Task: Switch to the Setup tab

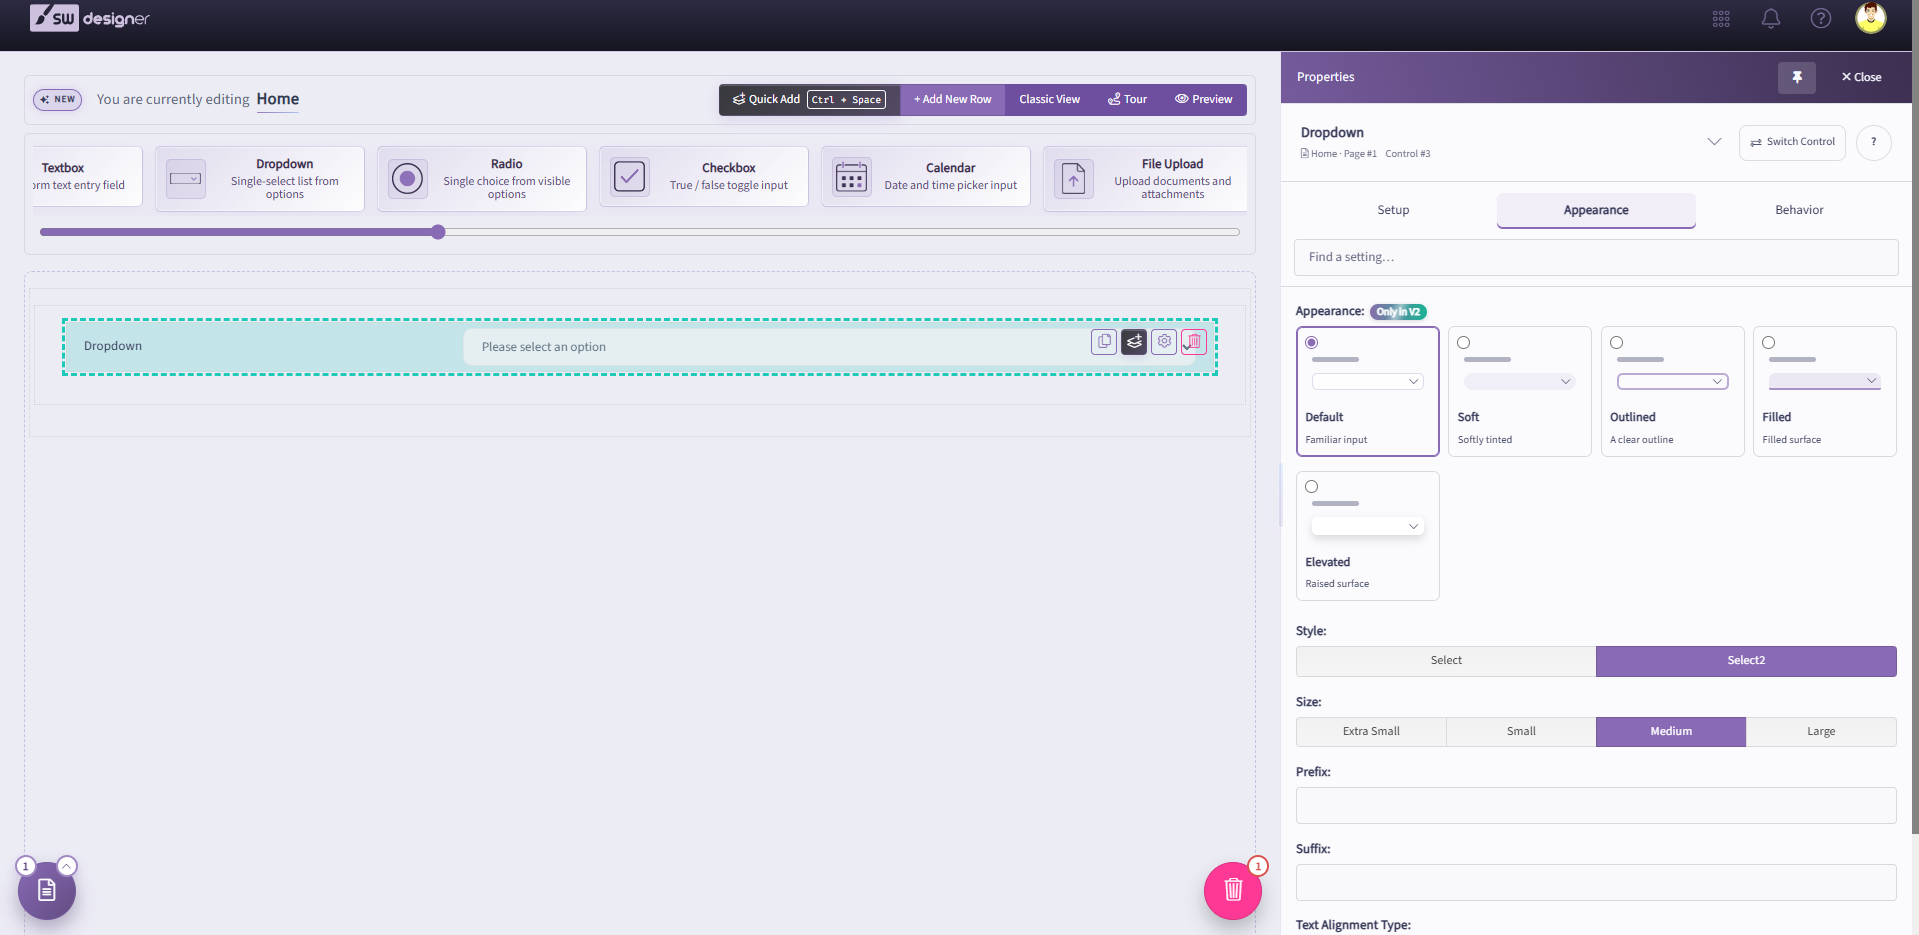Action: click(x=1393, y=210)
